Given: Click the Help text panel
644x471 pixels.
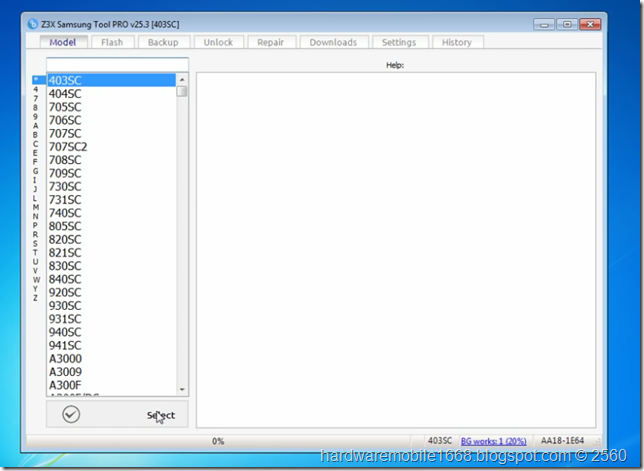Looking at the screenshot, I should [x=396, y=250].
